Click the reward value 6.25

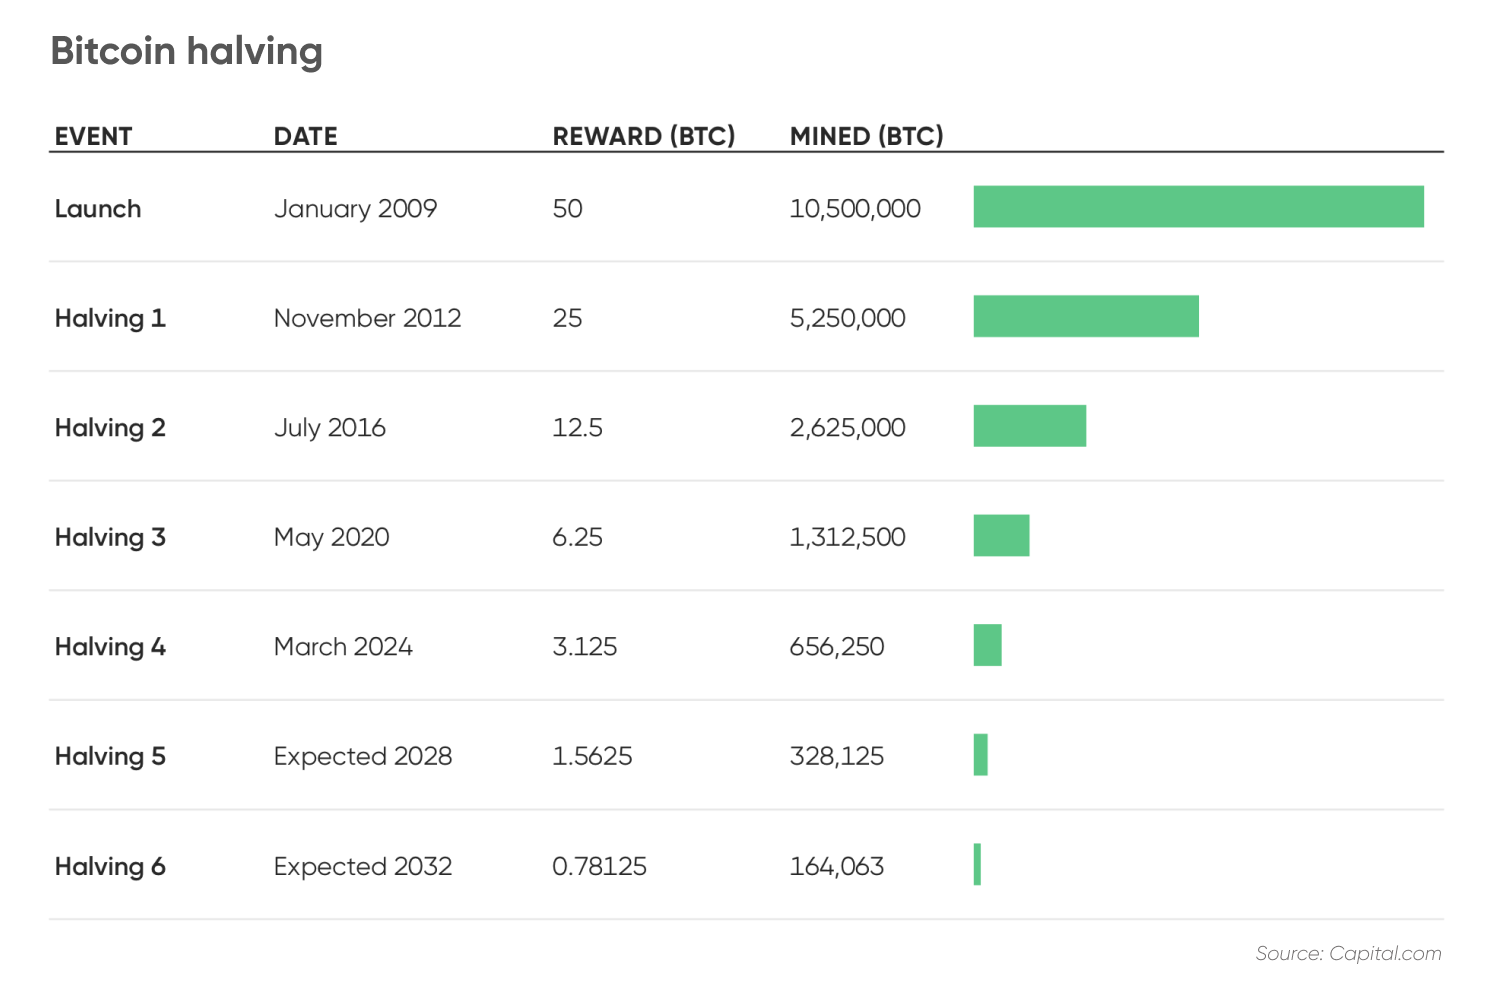[578, 537]
